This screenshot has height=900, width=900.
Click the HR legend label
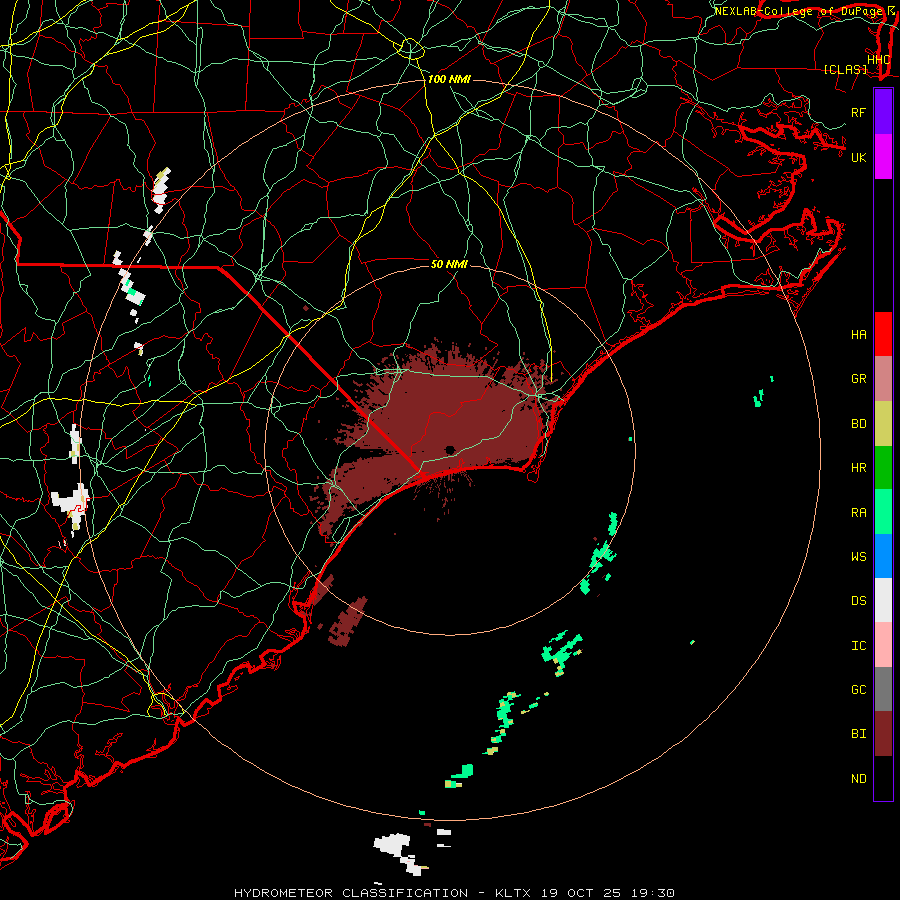click(858, 468)
